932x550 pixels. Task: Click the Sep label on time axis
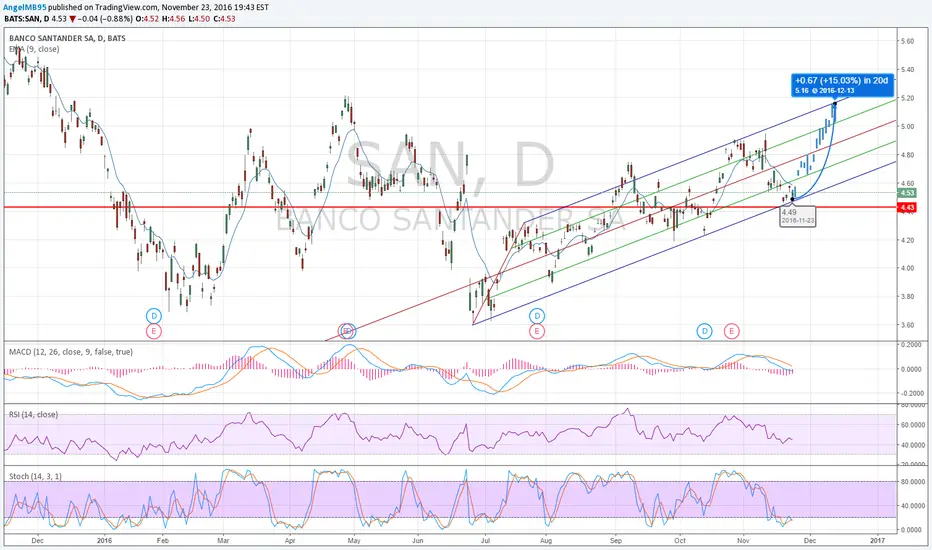click(x=615, y=540)
